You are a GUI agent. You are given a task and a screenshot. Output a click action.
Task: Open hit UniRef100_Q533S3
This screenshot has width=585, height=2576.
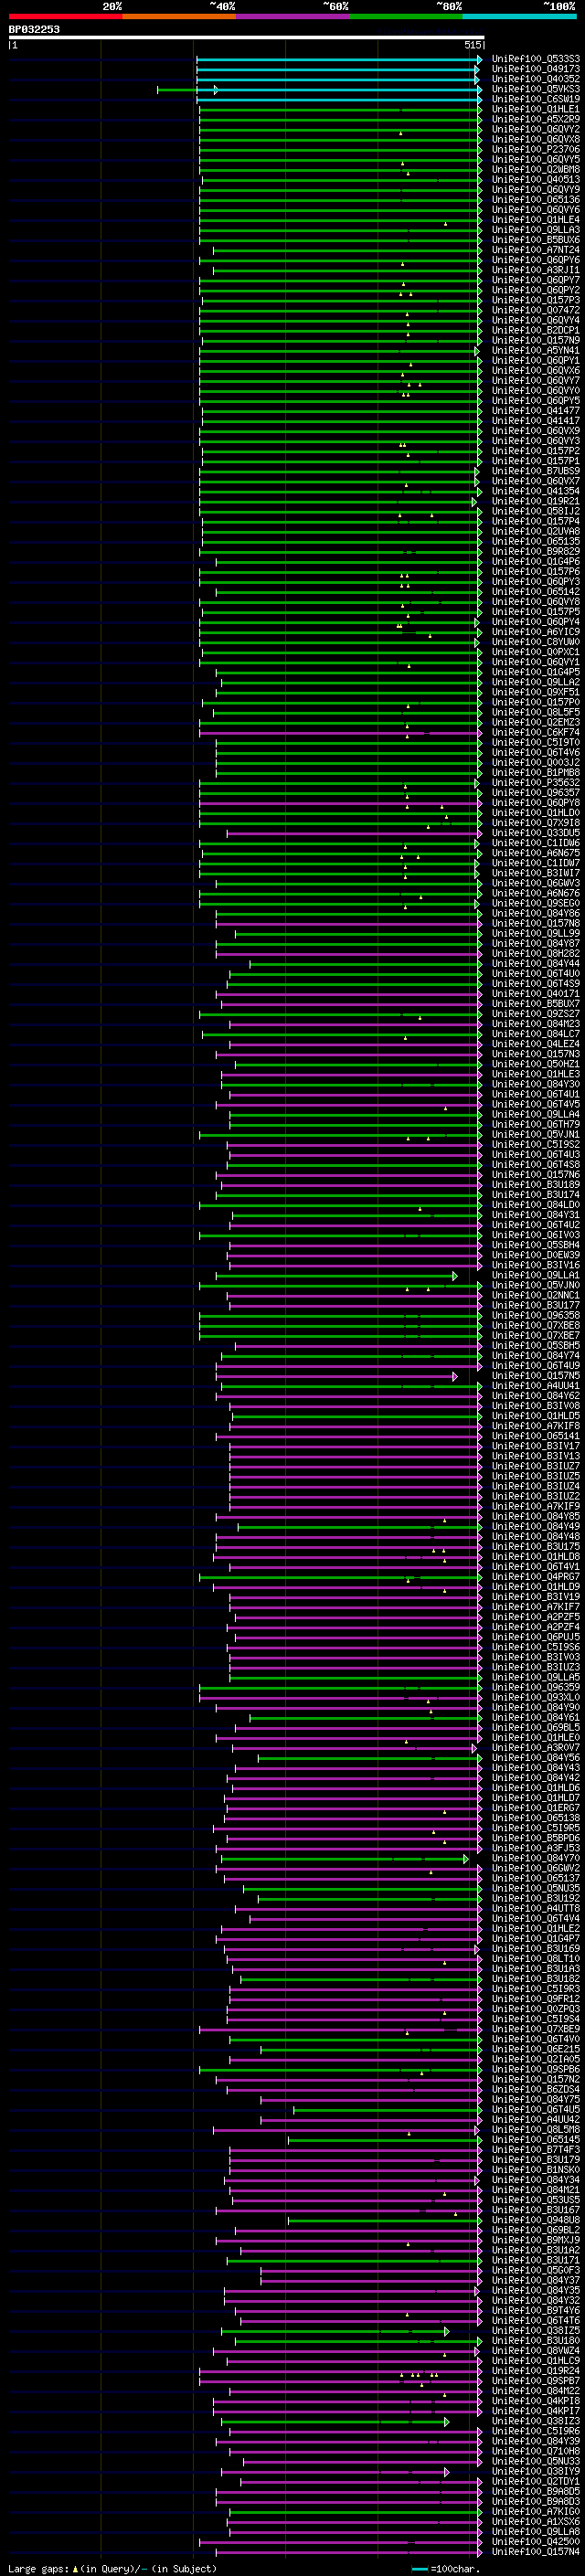(x=536, y=59)
